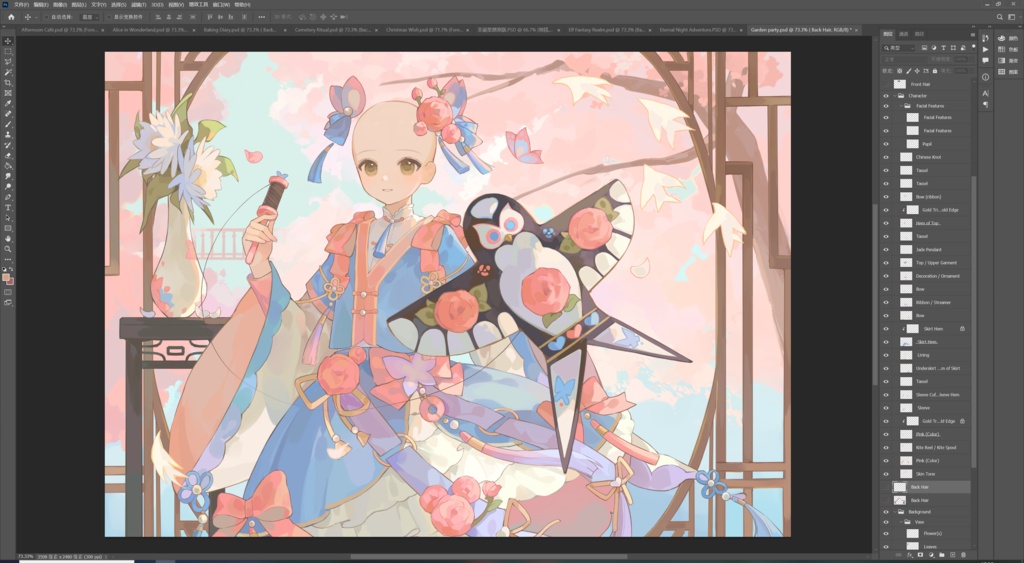Select the Hand tool
The width and height of the screenshot is (1024, 563).
pos(8,239)
